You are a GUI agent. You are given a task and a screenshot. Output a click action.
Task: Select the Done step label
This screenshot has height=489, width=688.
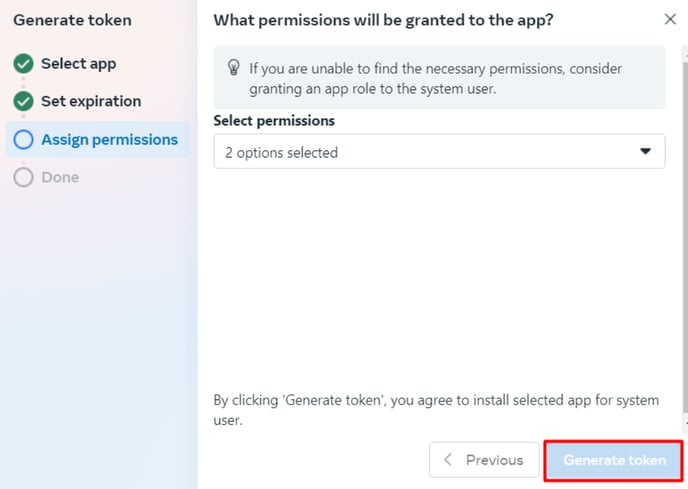(60, 177)
